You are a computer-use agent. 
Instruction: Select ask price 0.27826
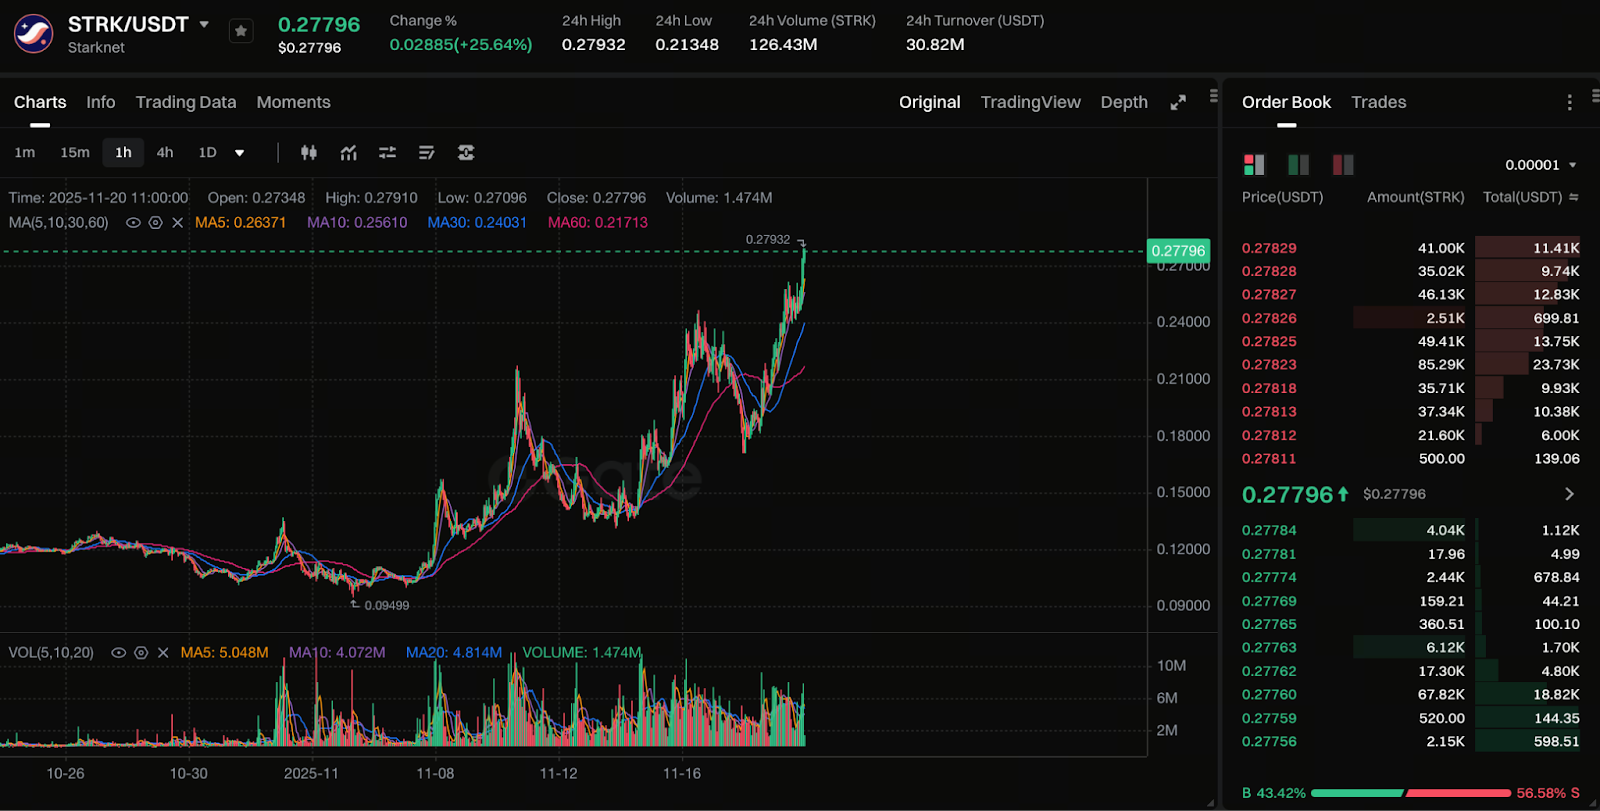point(1269,318)
